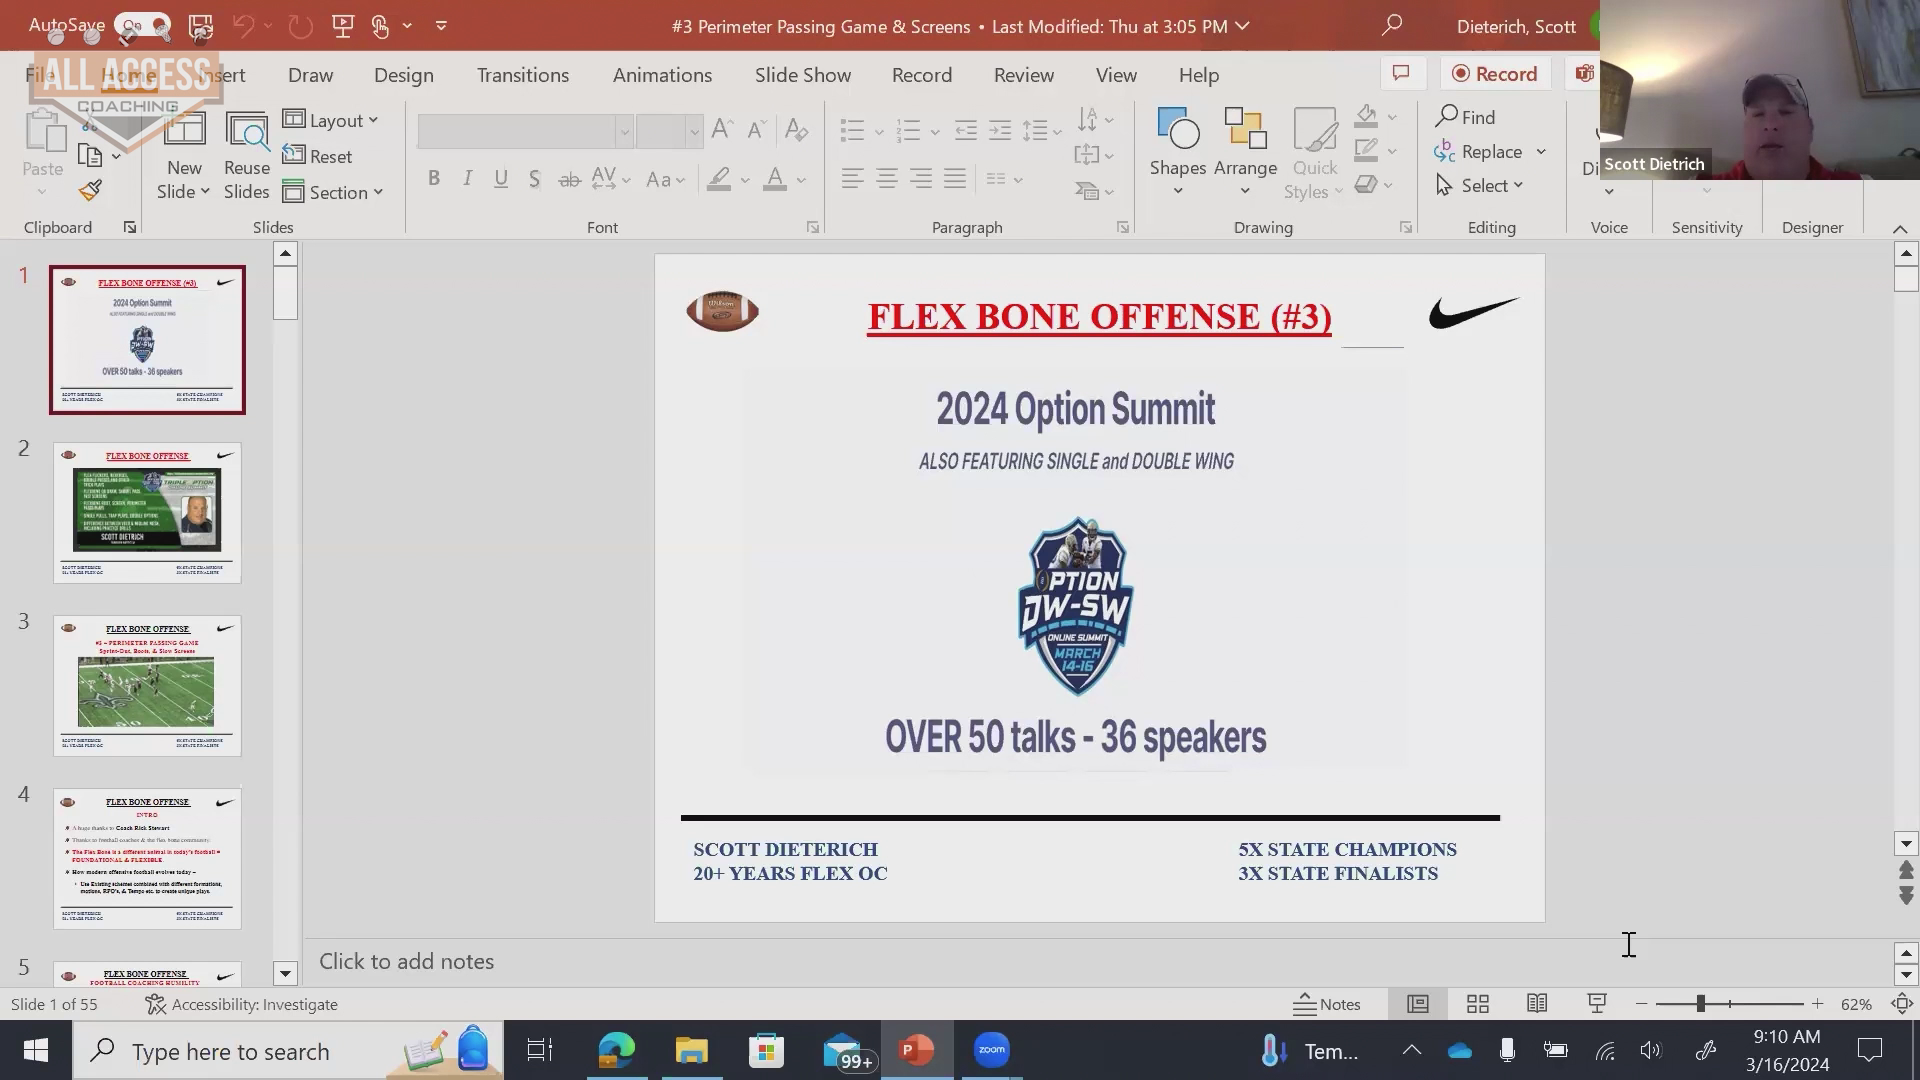1920x1080 pixels.
Task: Toggle Notes pane in status bar
Action: (x=1327, y=1004)
